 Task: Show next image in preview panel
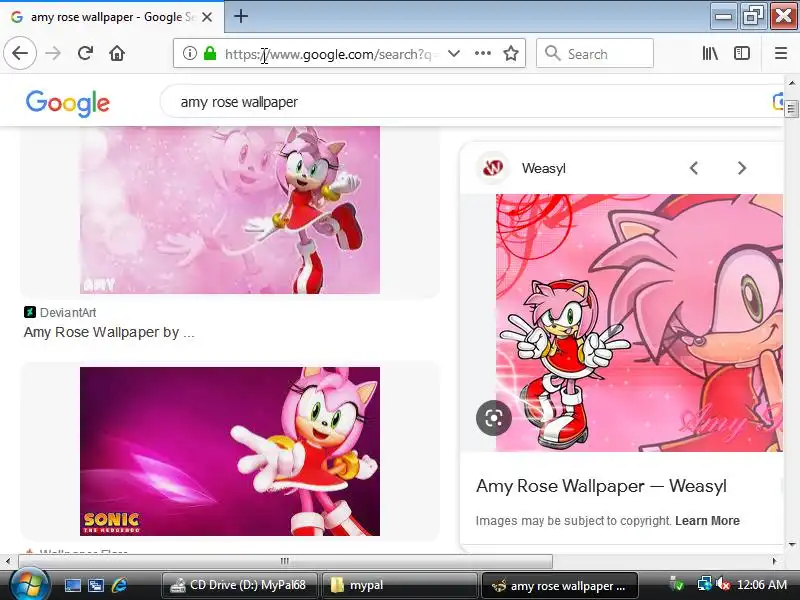tap(741, 168)
